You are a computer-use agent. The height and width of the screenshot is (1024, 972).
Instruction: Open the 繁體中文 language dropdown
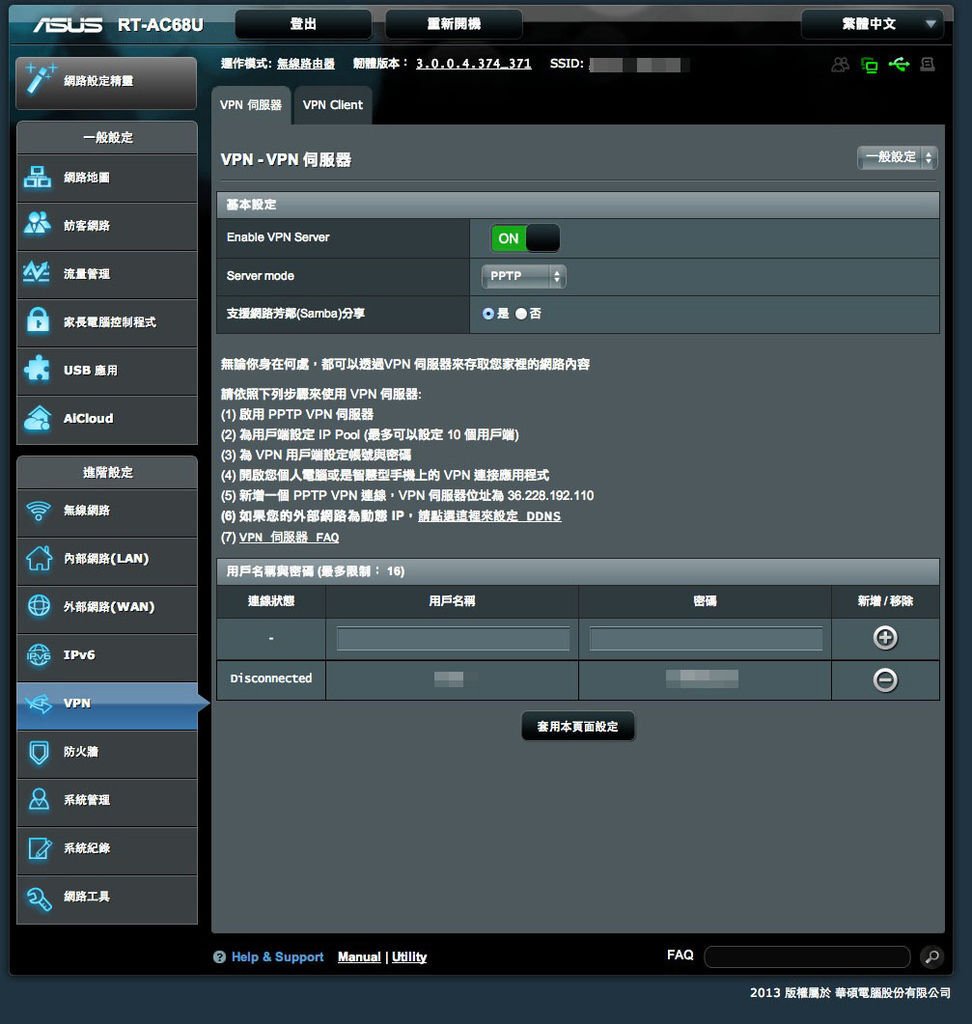pyautogui.click(x=872, y=24)
